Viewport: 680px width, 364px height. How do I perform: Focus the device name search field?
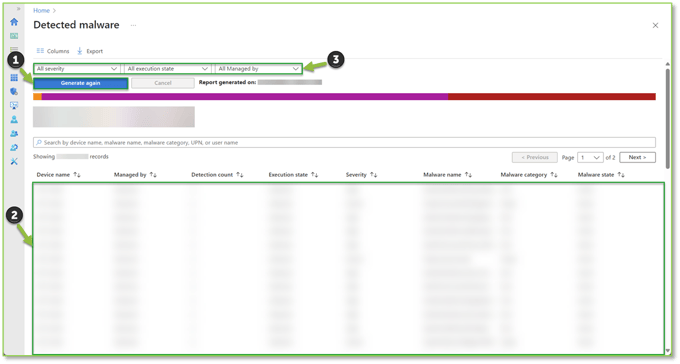[x=344, y=142]
